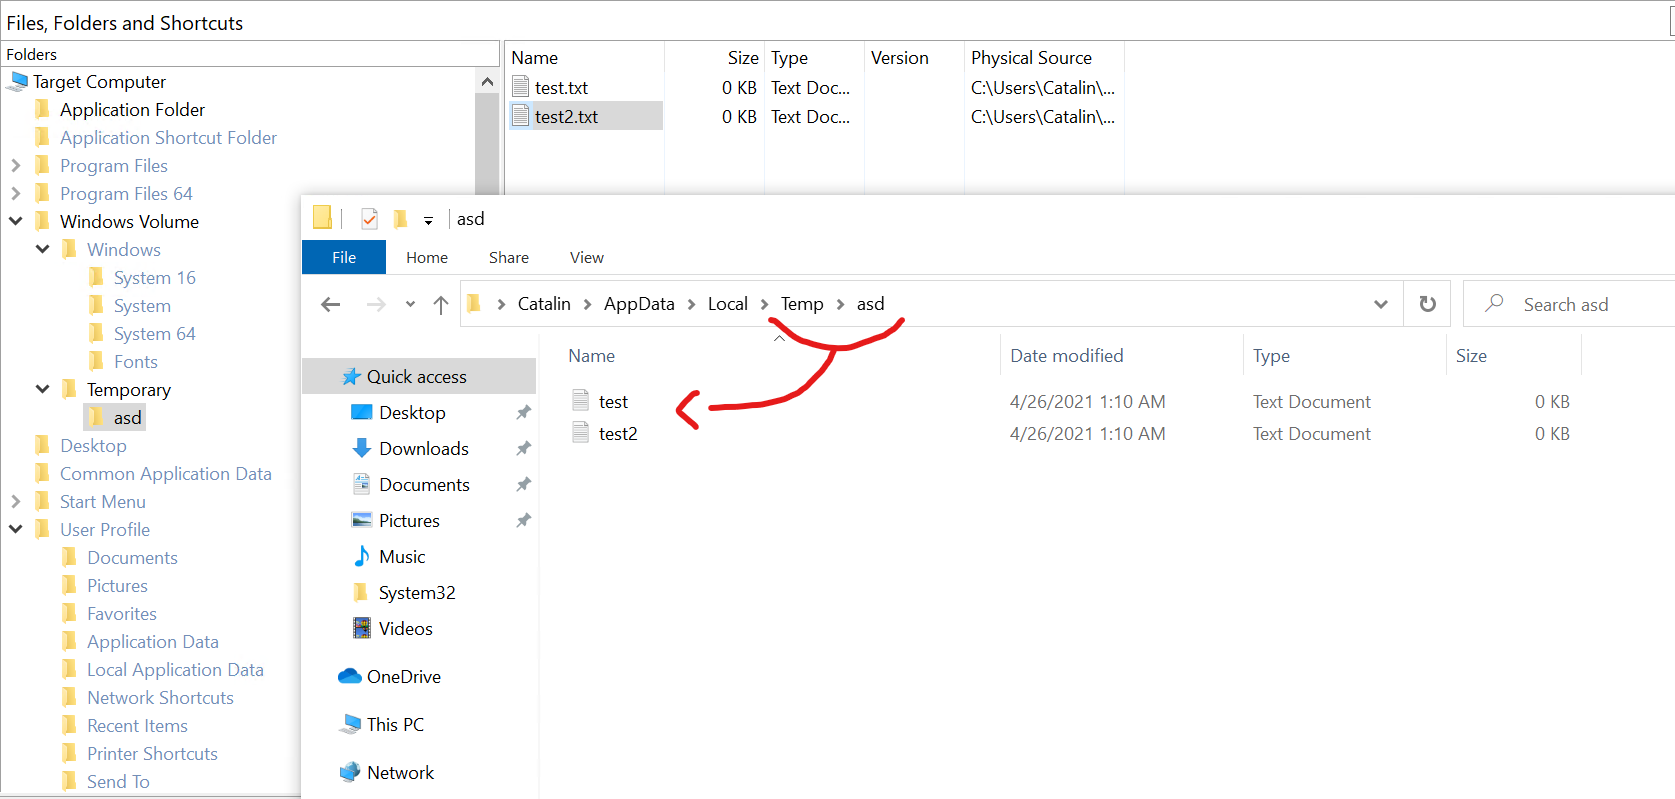Select the Target Computer root node
This screenshot has width=1675, height=799.
tap(99, 82)
